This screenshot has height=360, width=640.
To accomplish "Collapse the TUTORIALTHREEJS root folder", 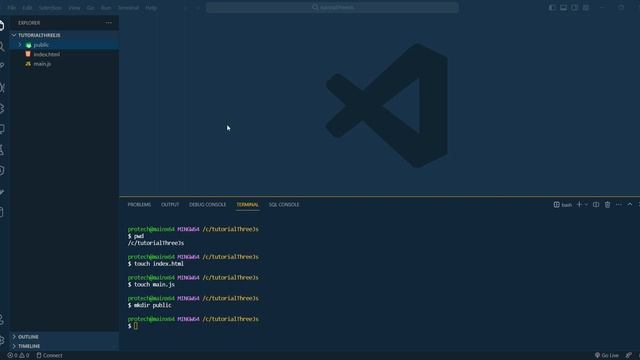I will point(14,35).
